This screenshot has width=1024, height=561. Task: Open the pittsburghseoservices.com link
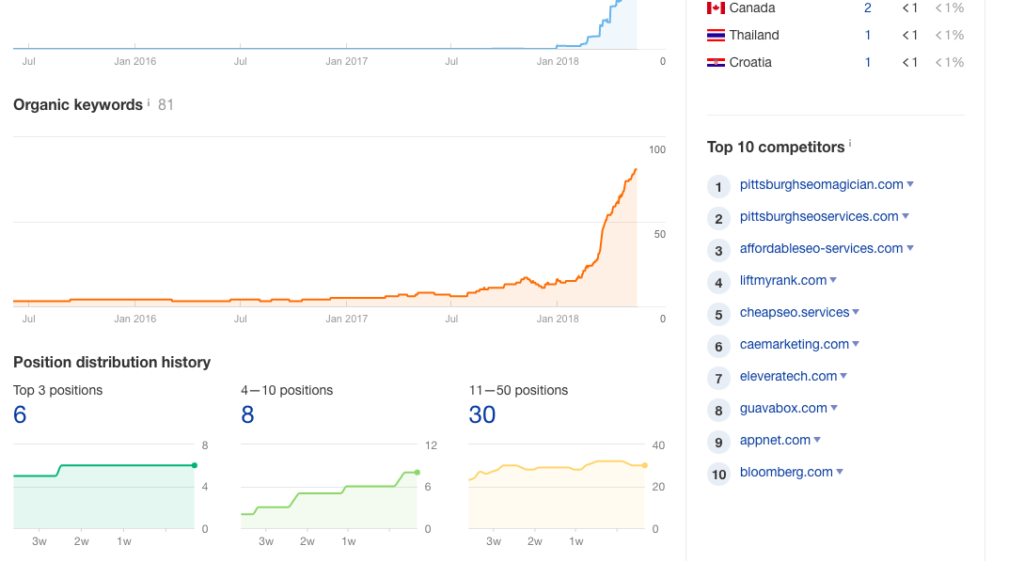point(819,217)
